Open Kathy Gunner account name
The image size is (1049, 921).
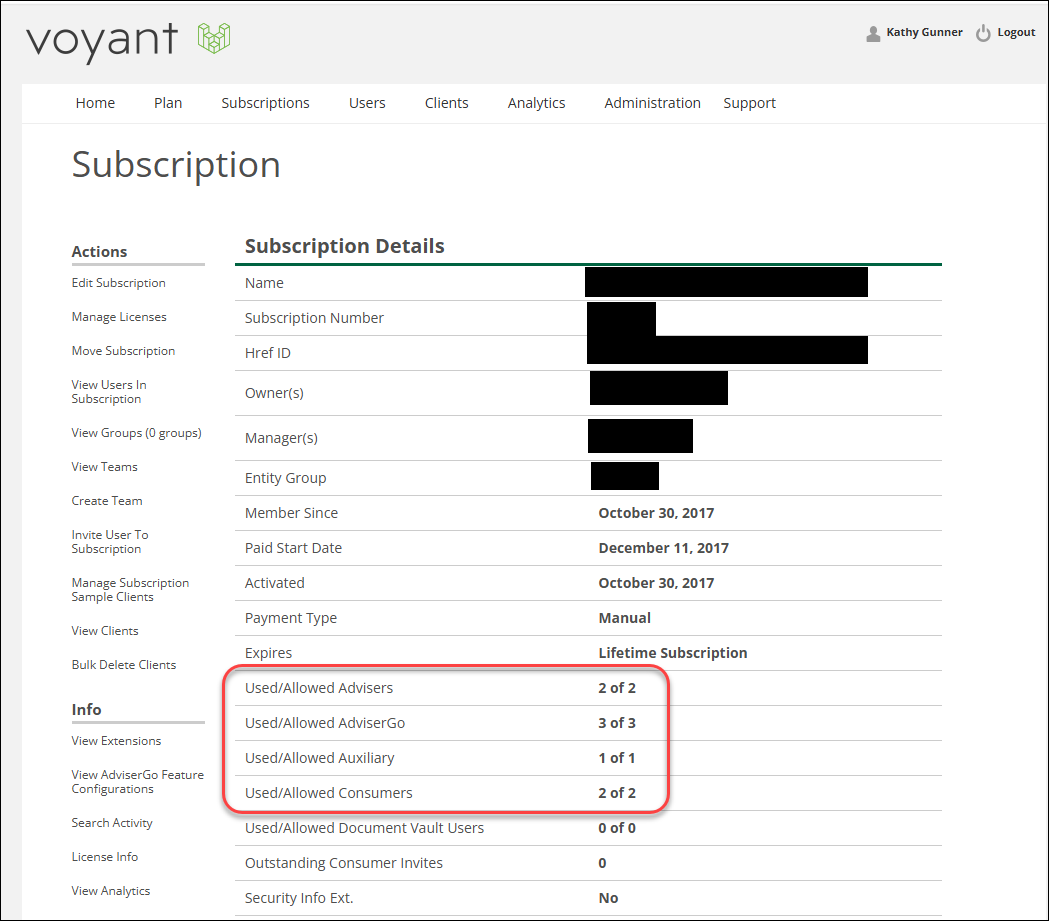point(924,32)
